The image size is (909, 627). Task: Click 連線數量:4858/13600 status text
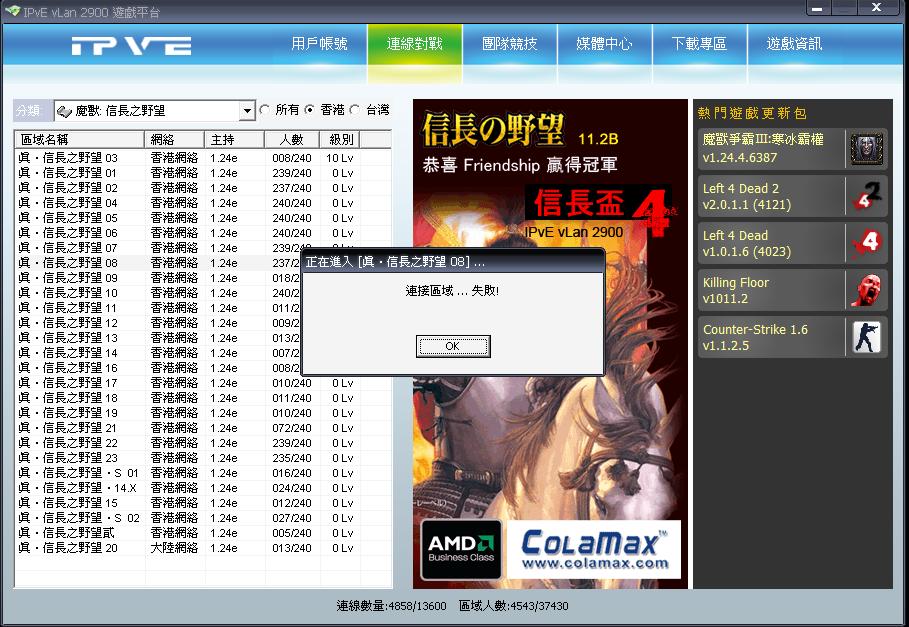tap(391, 606)
